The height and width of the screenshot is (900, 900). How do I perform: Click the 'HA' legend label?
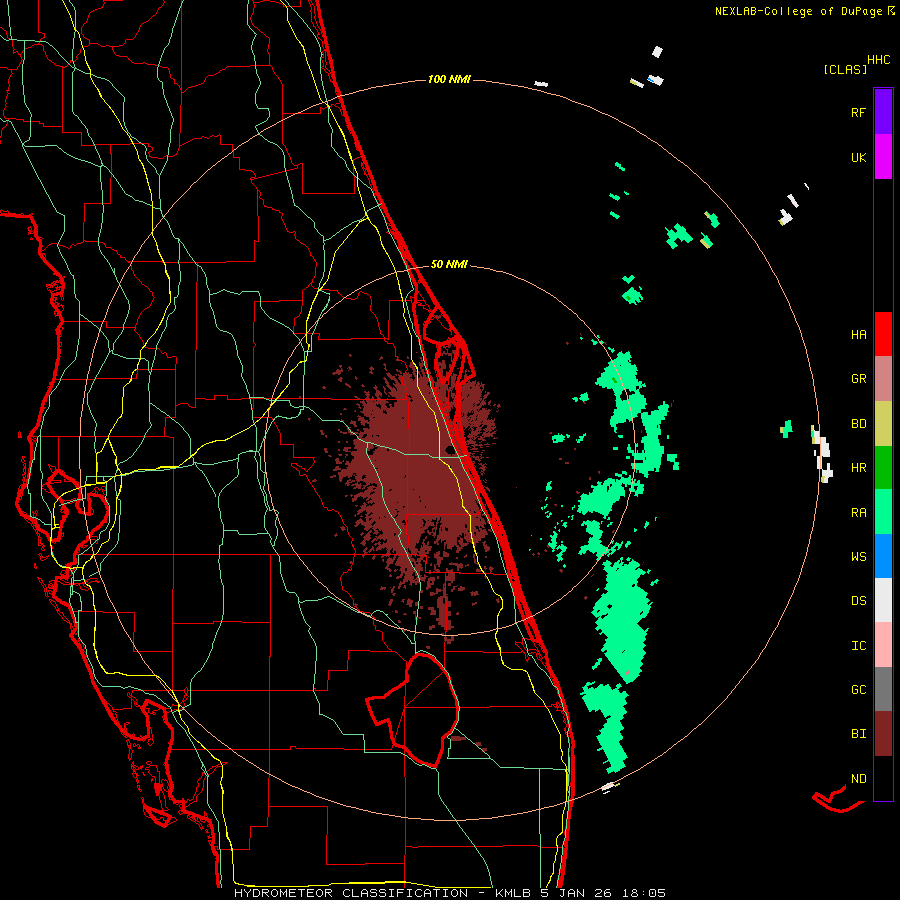point(858,334)
